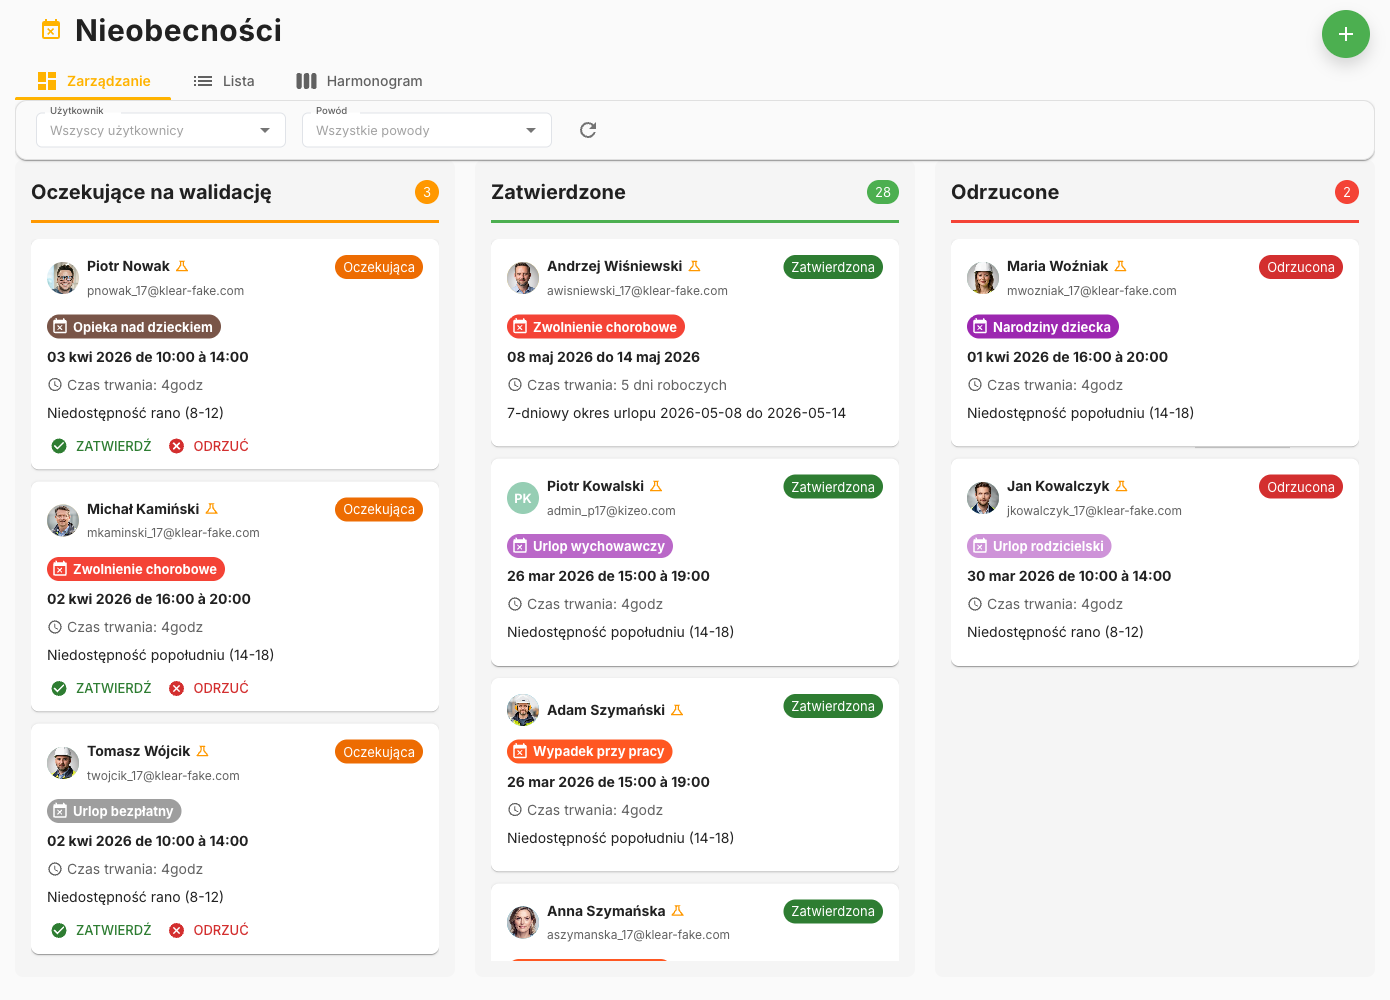Switch to the Lista tab

pyautogui.click(x=224, y=81)
